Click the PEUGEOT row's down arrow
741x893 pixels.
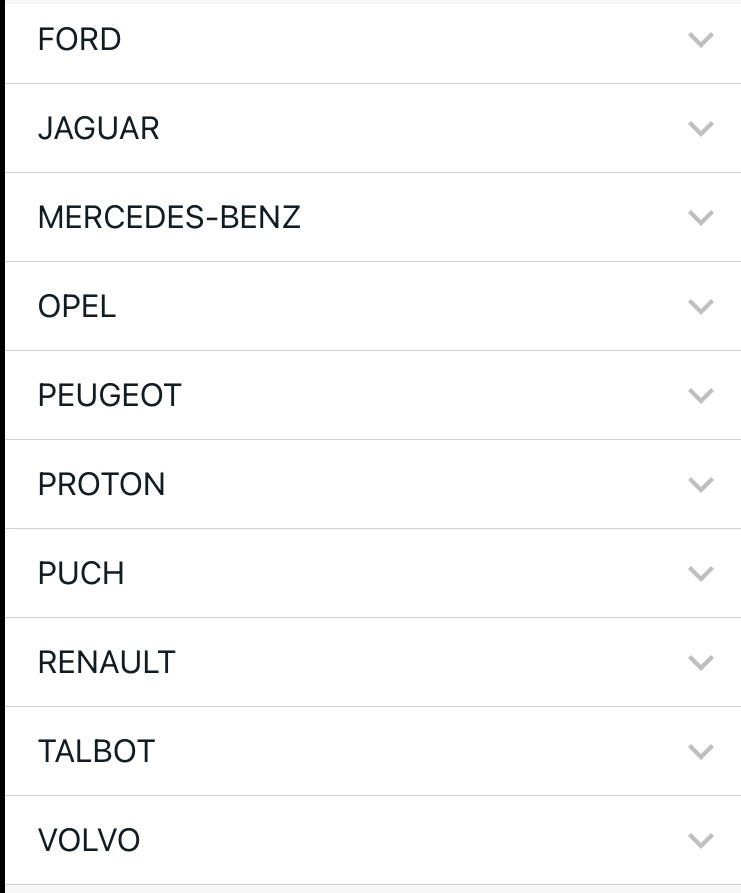coord(701,396)
